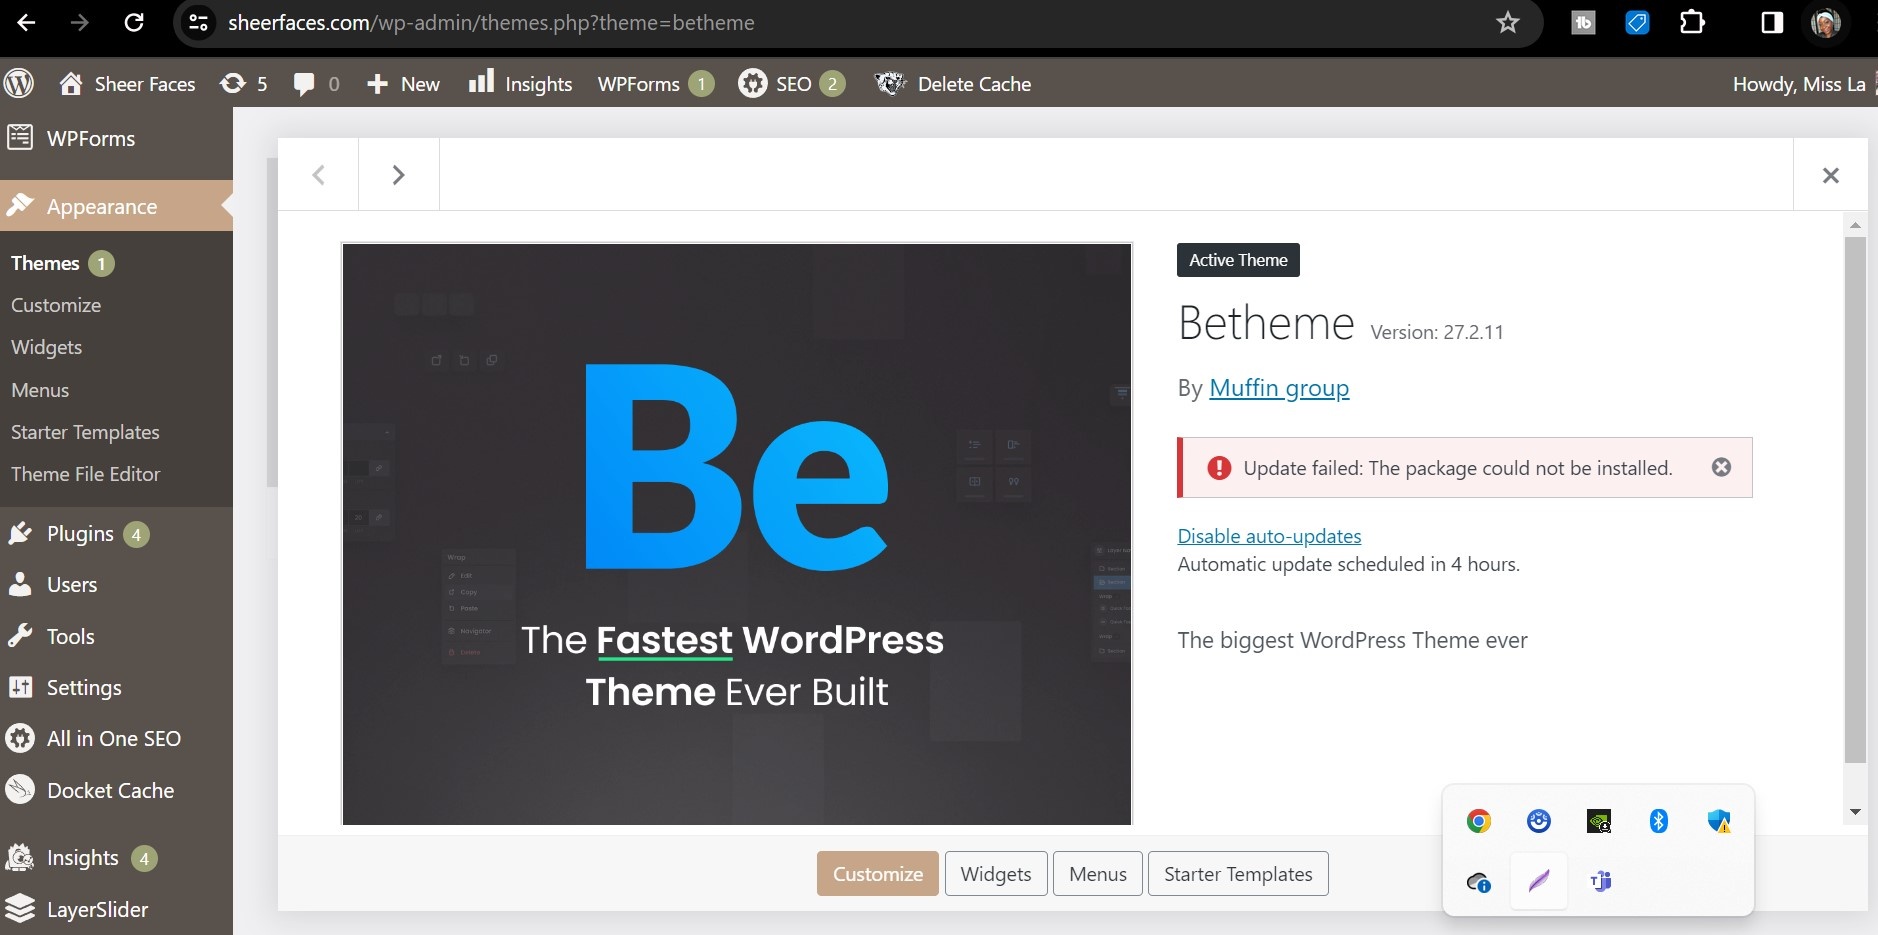Click the Menus button
Screen dimensions: 1878x935
tap(1098, 874)
